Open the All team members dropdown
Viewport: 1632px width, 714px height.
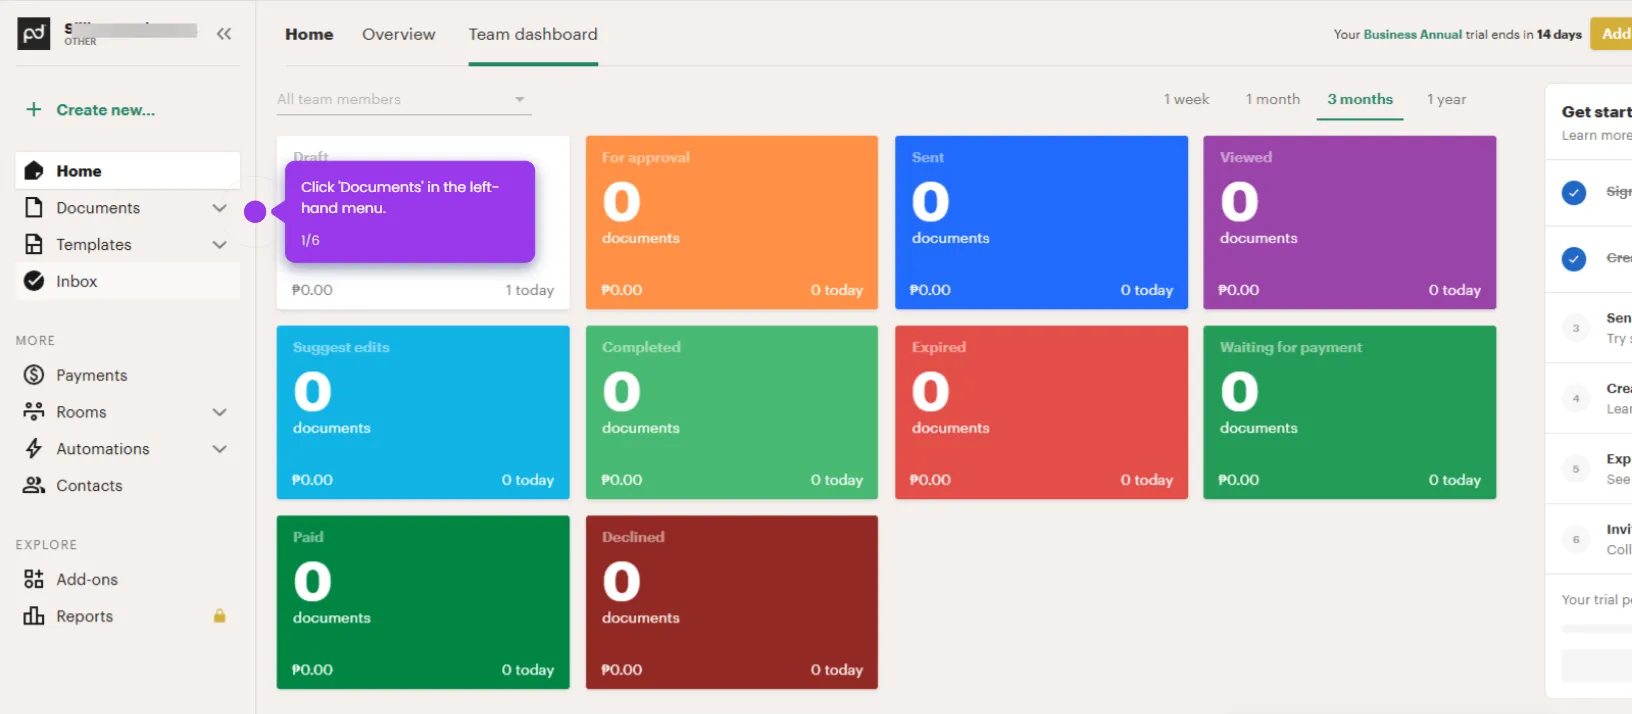coord(404,99)
